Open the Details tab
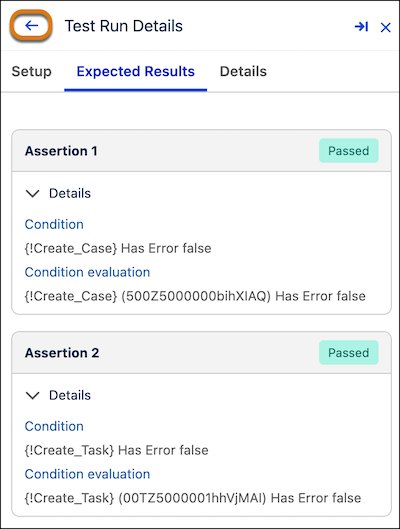This screenshot has width=400, height=529. 243,72
